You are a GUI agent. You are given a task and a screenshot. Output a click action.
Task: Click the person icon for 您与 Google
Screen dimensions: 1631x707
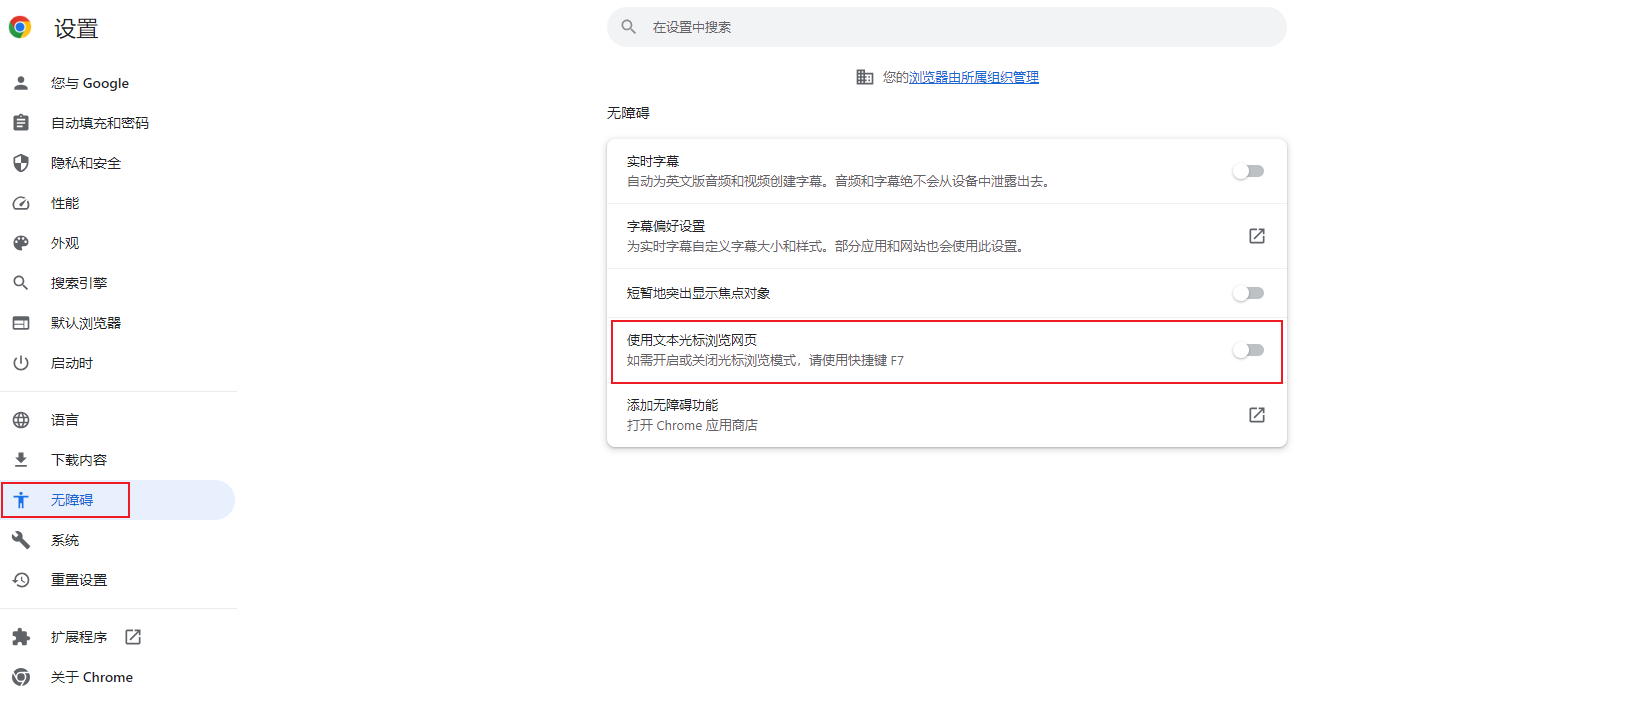pos(21,83)
